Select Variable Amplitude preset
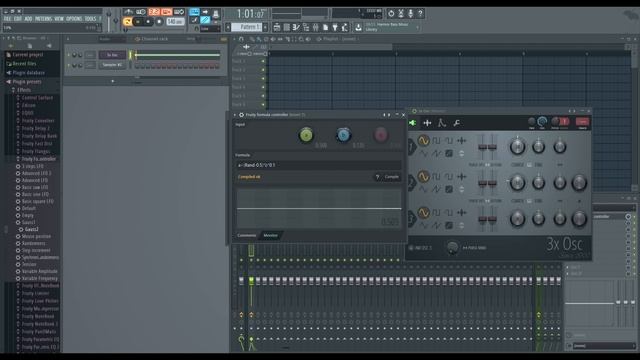The width and height of the screenshot is (640, 360). 39,271
